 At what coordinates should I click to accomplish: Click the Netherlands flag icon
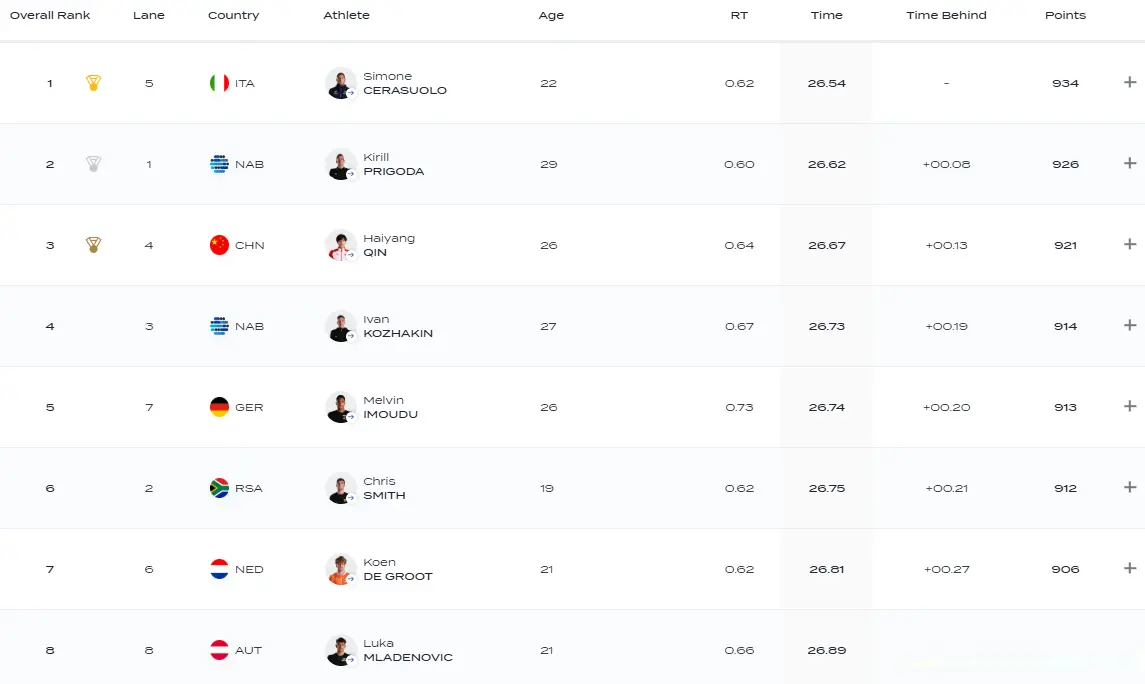[219, 569]
